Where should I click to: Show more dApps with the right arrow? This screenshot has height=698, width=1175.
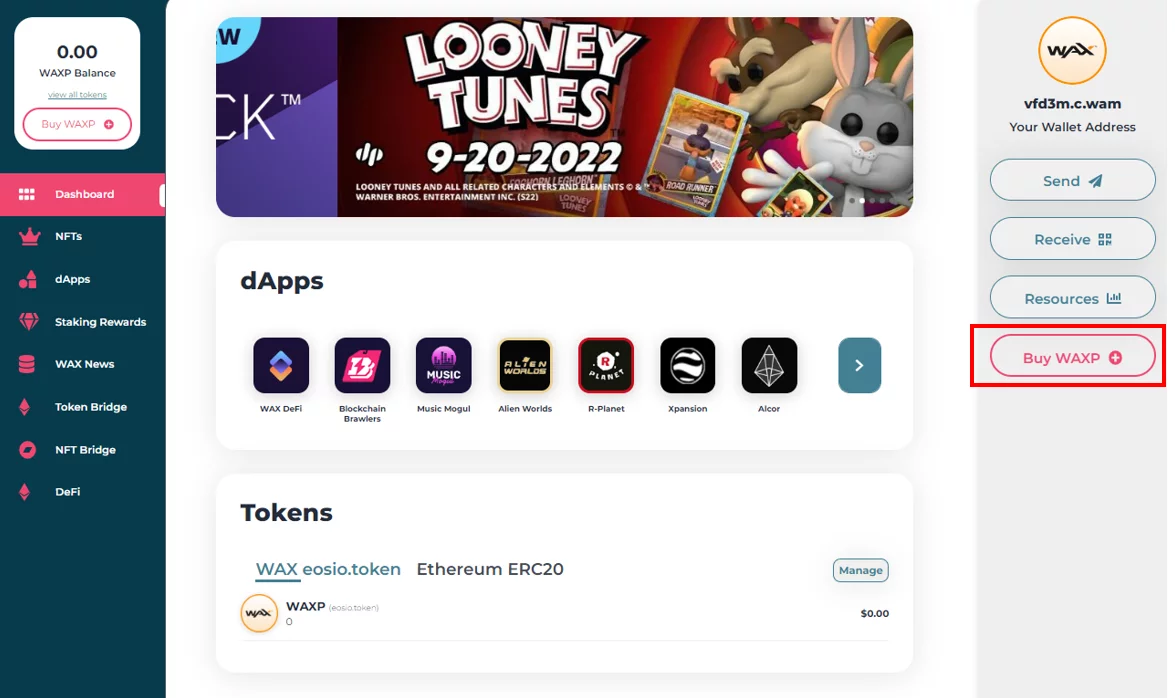click(x=860, y=365)
